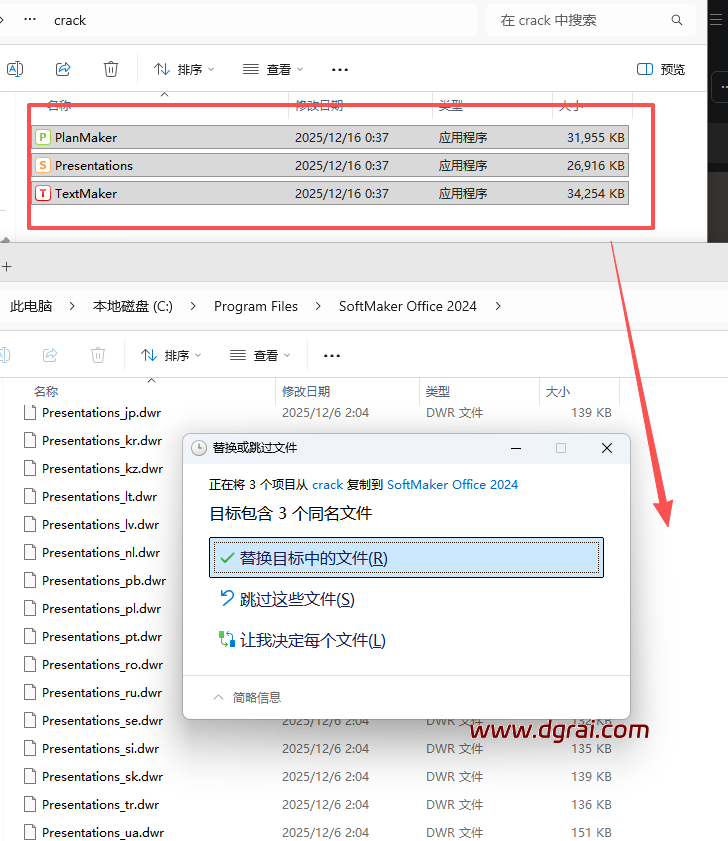The image size is (728, 841).
Task: Select file Presentations_sk.dwr
Action: 102,776
